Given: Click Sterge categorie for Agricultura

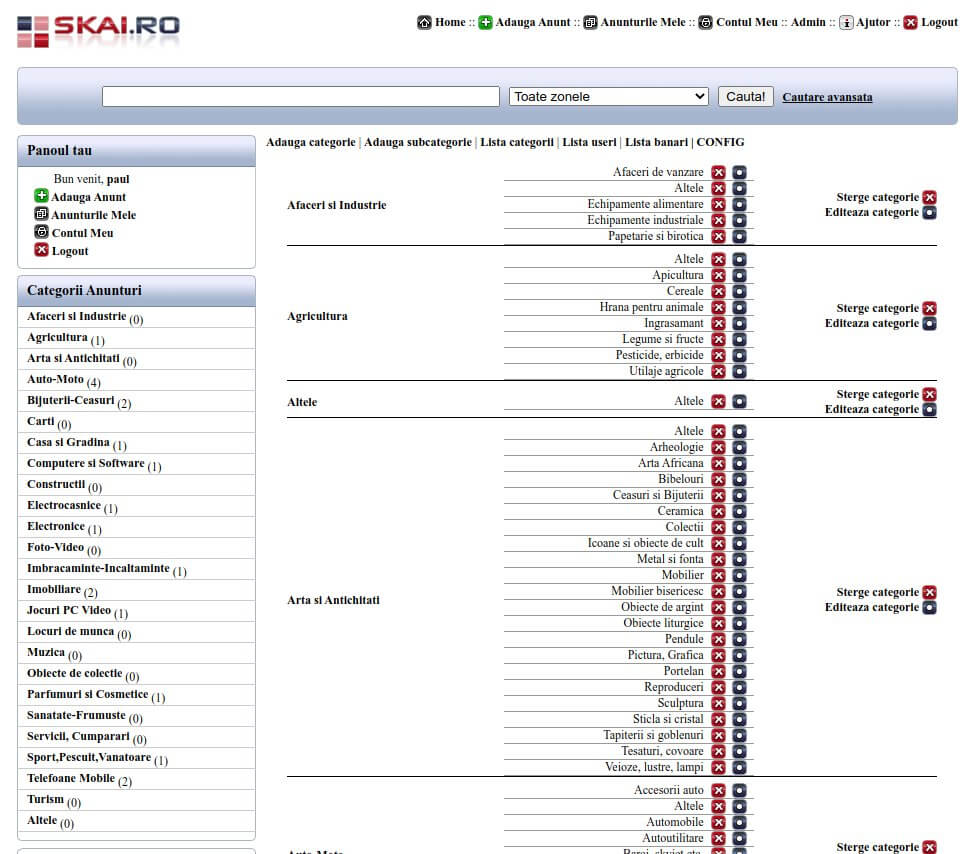Looking at the screenshot, I should point(878,308).
